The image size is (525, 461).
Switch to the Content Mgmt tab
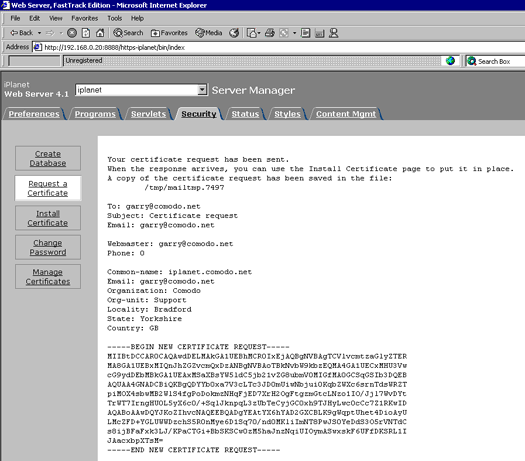pyautogui.click(x=346, y=114)
